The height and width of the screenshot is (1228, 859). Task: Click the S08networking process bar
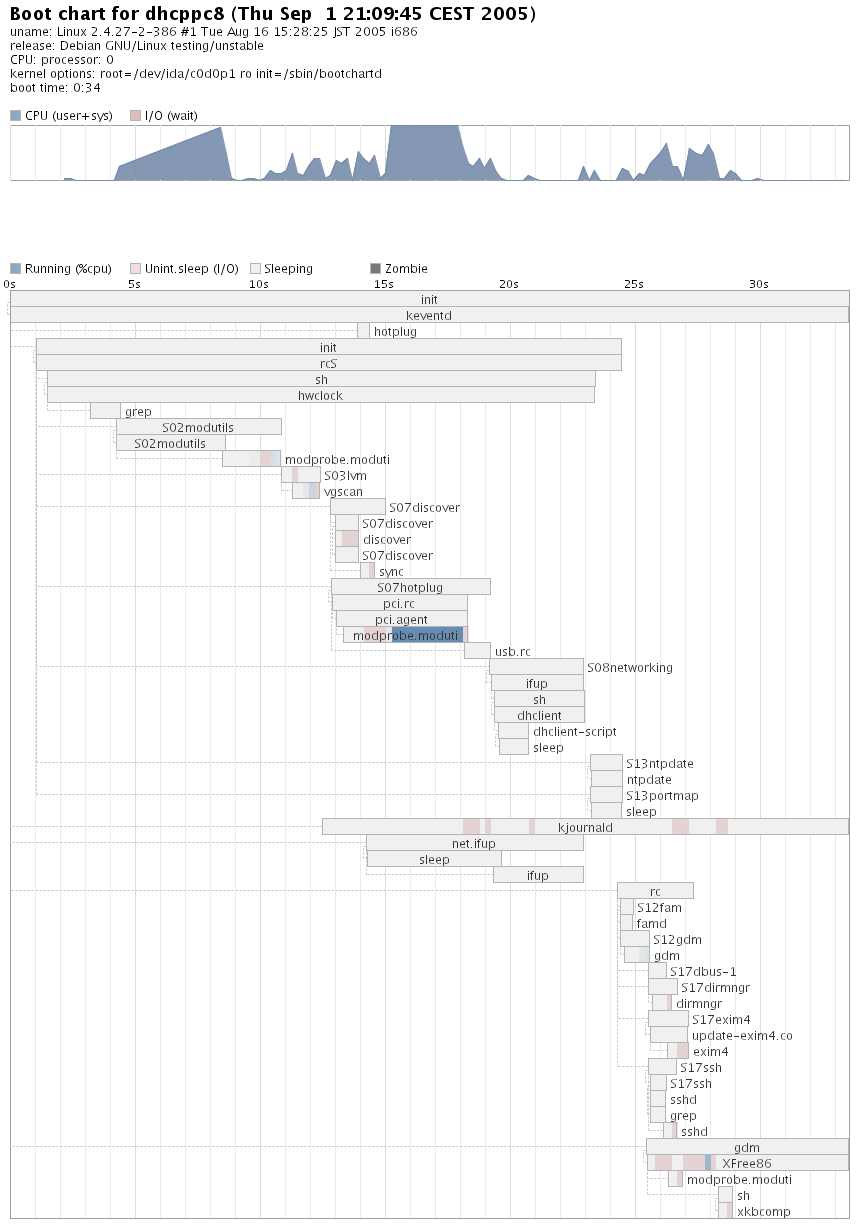[536, 667]
